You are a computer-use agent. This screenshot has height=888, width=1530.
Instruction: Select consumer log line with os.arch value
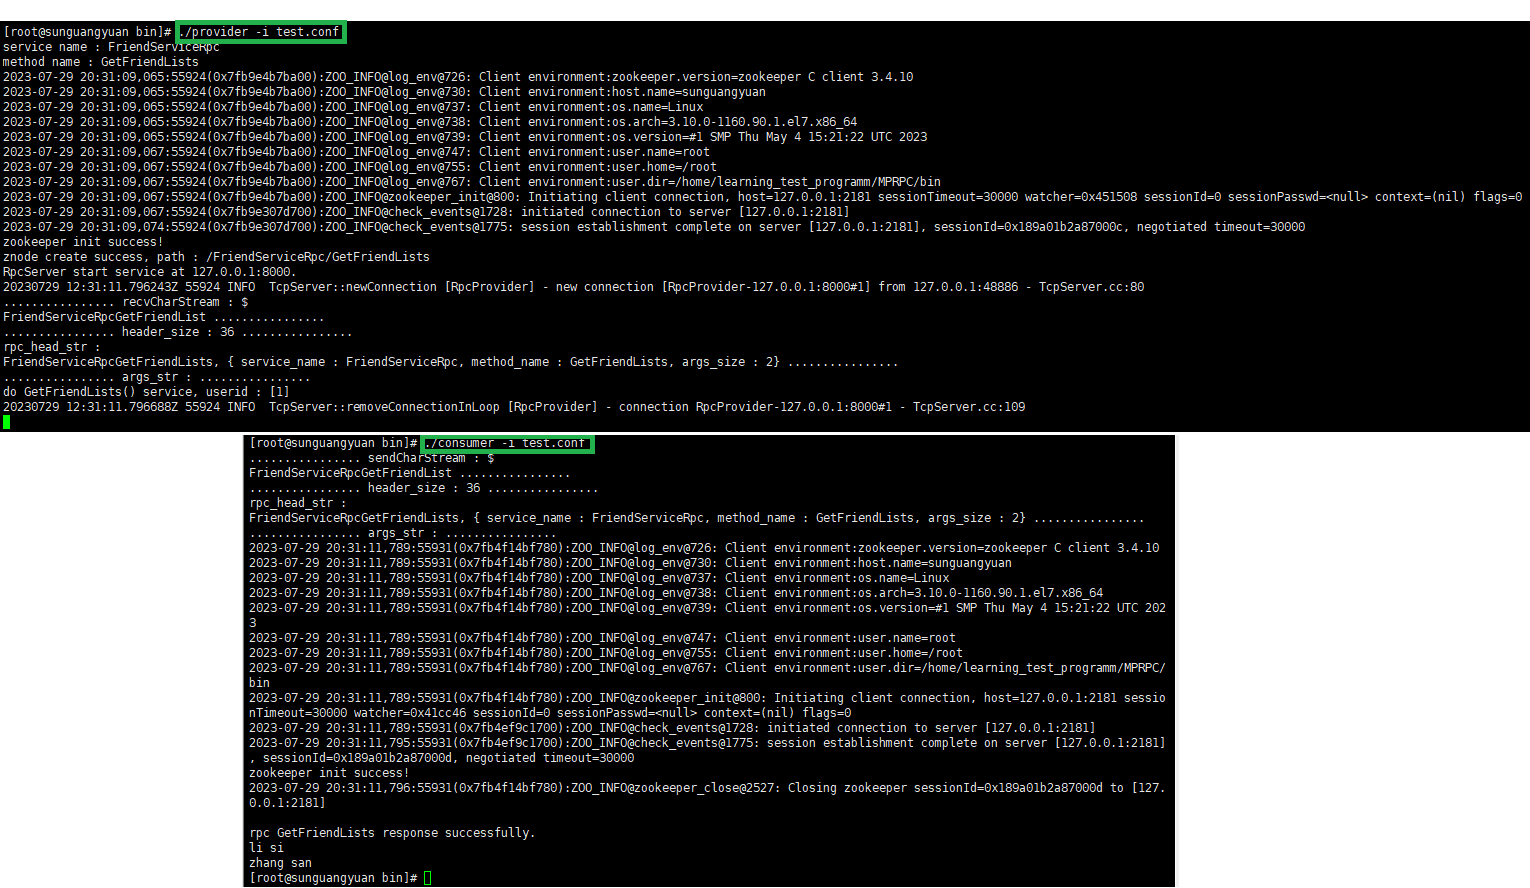tap(676, 593)
